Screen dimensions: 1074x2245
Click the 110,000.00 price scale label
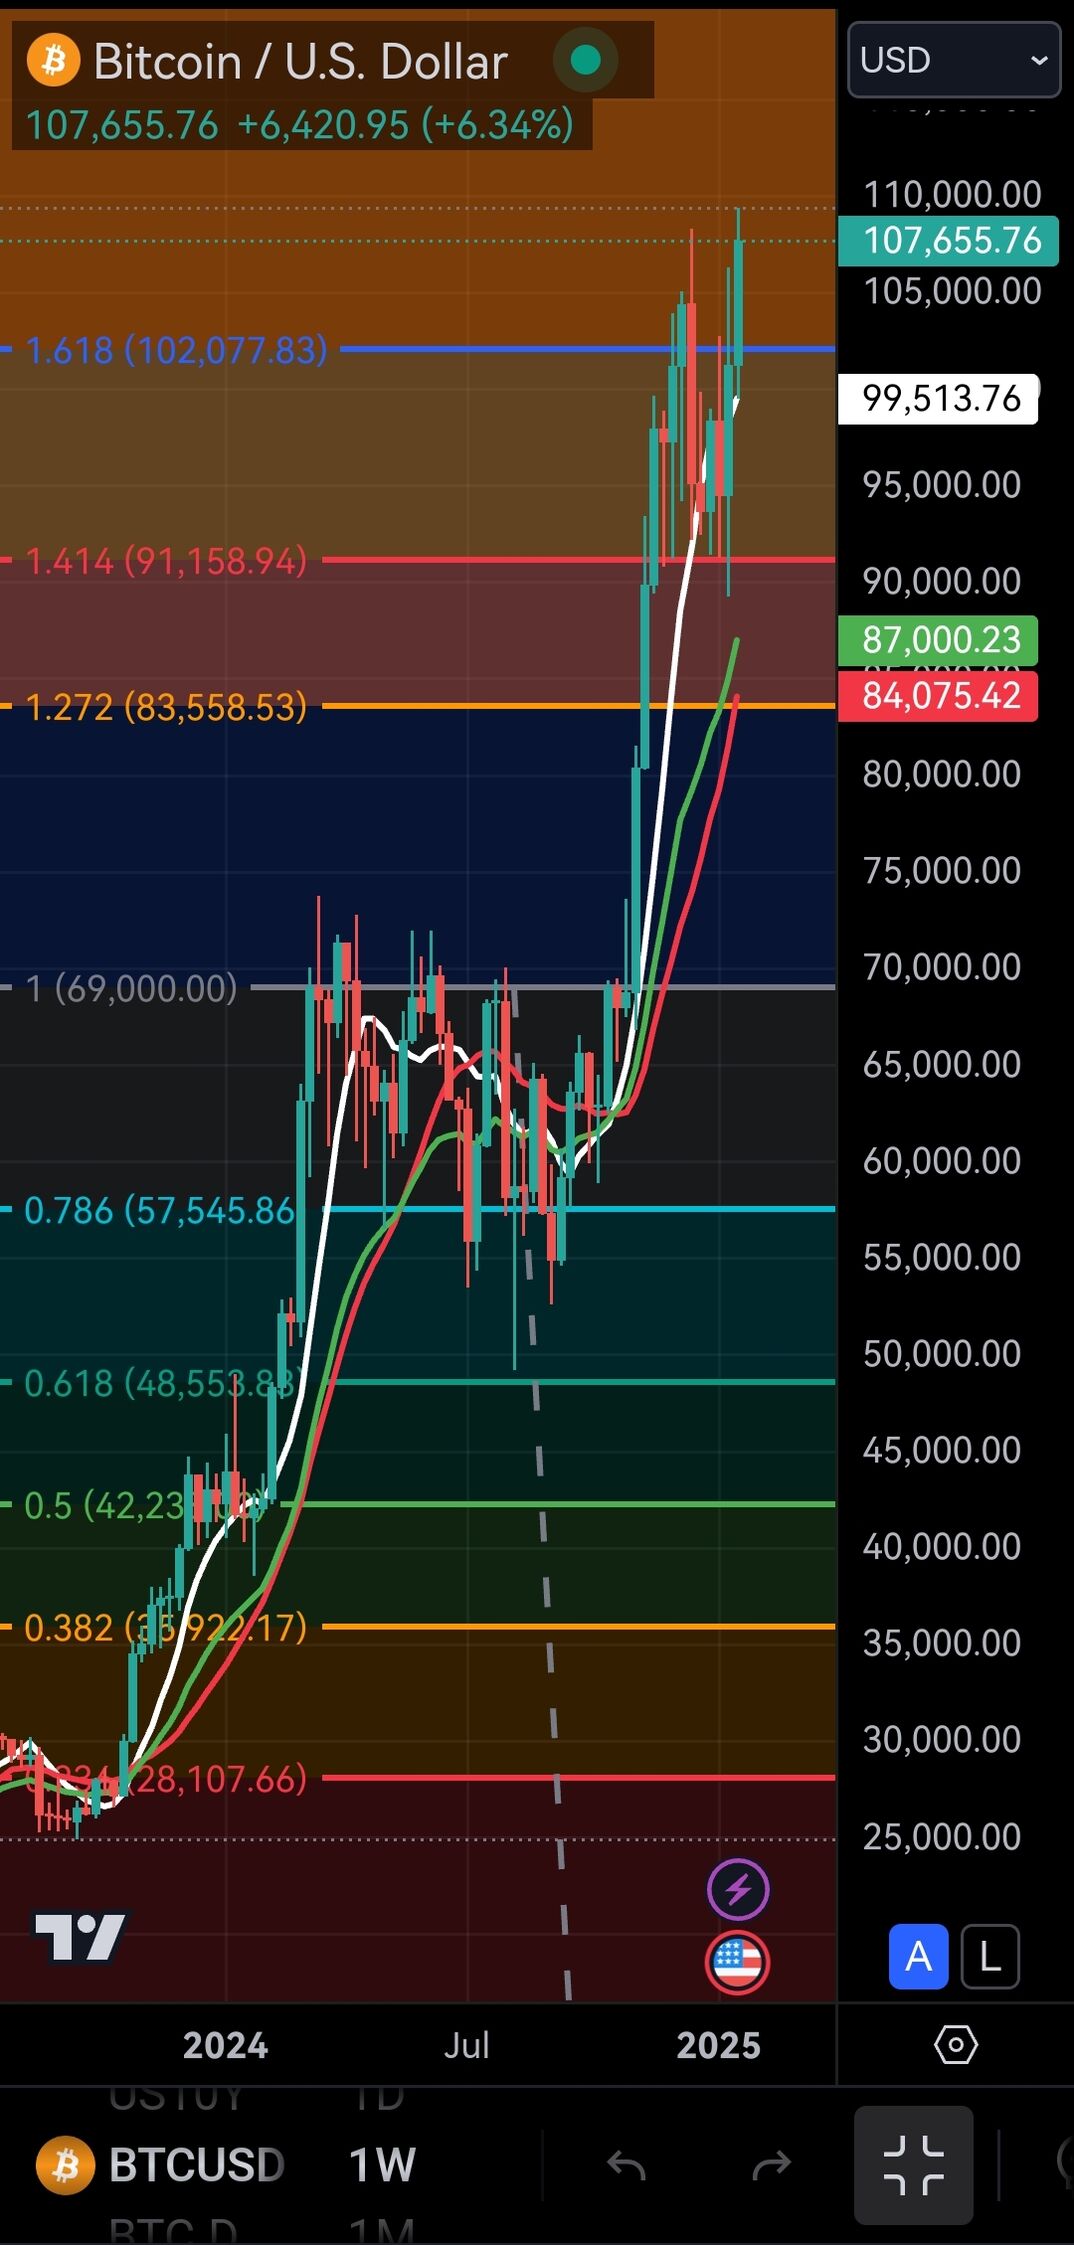click(952, 194)
